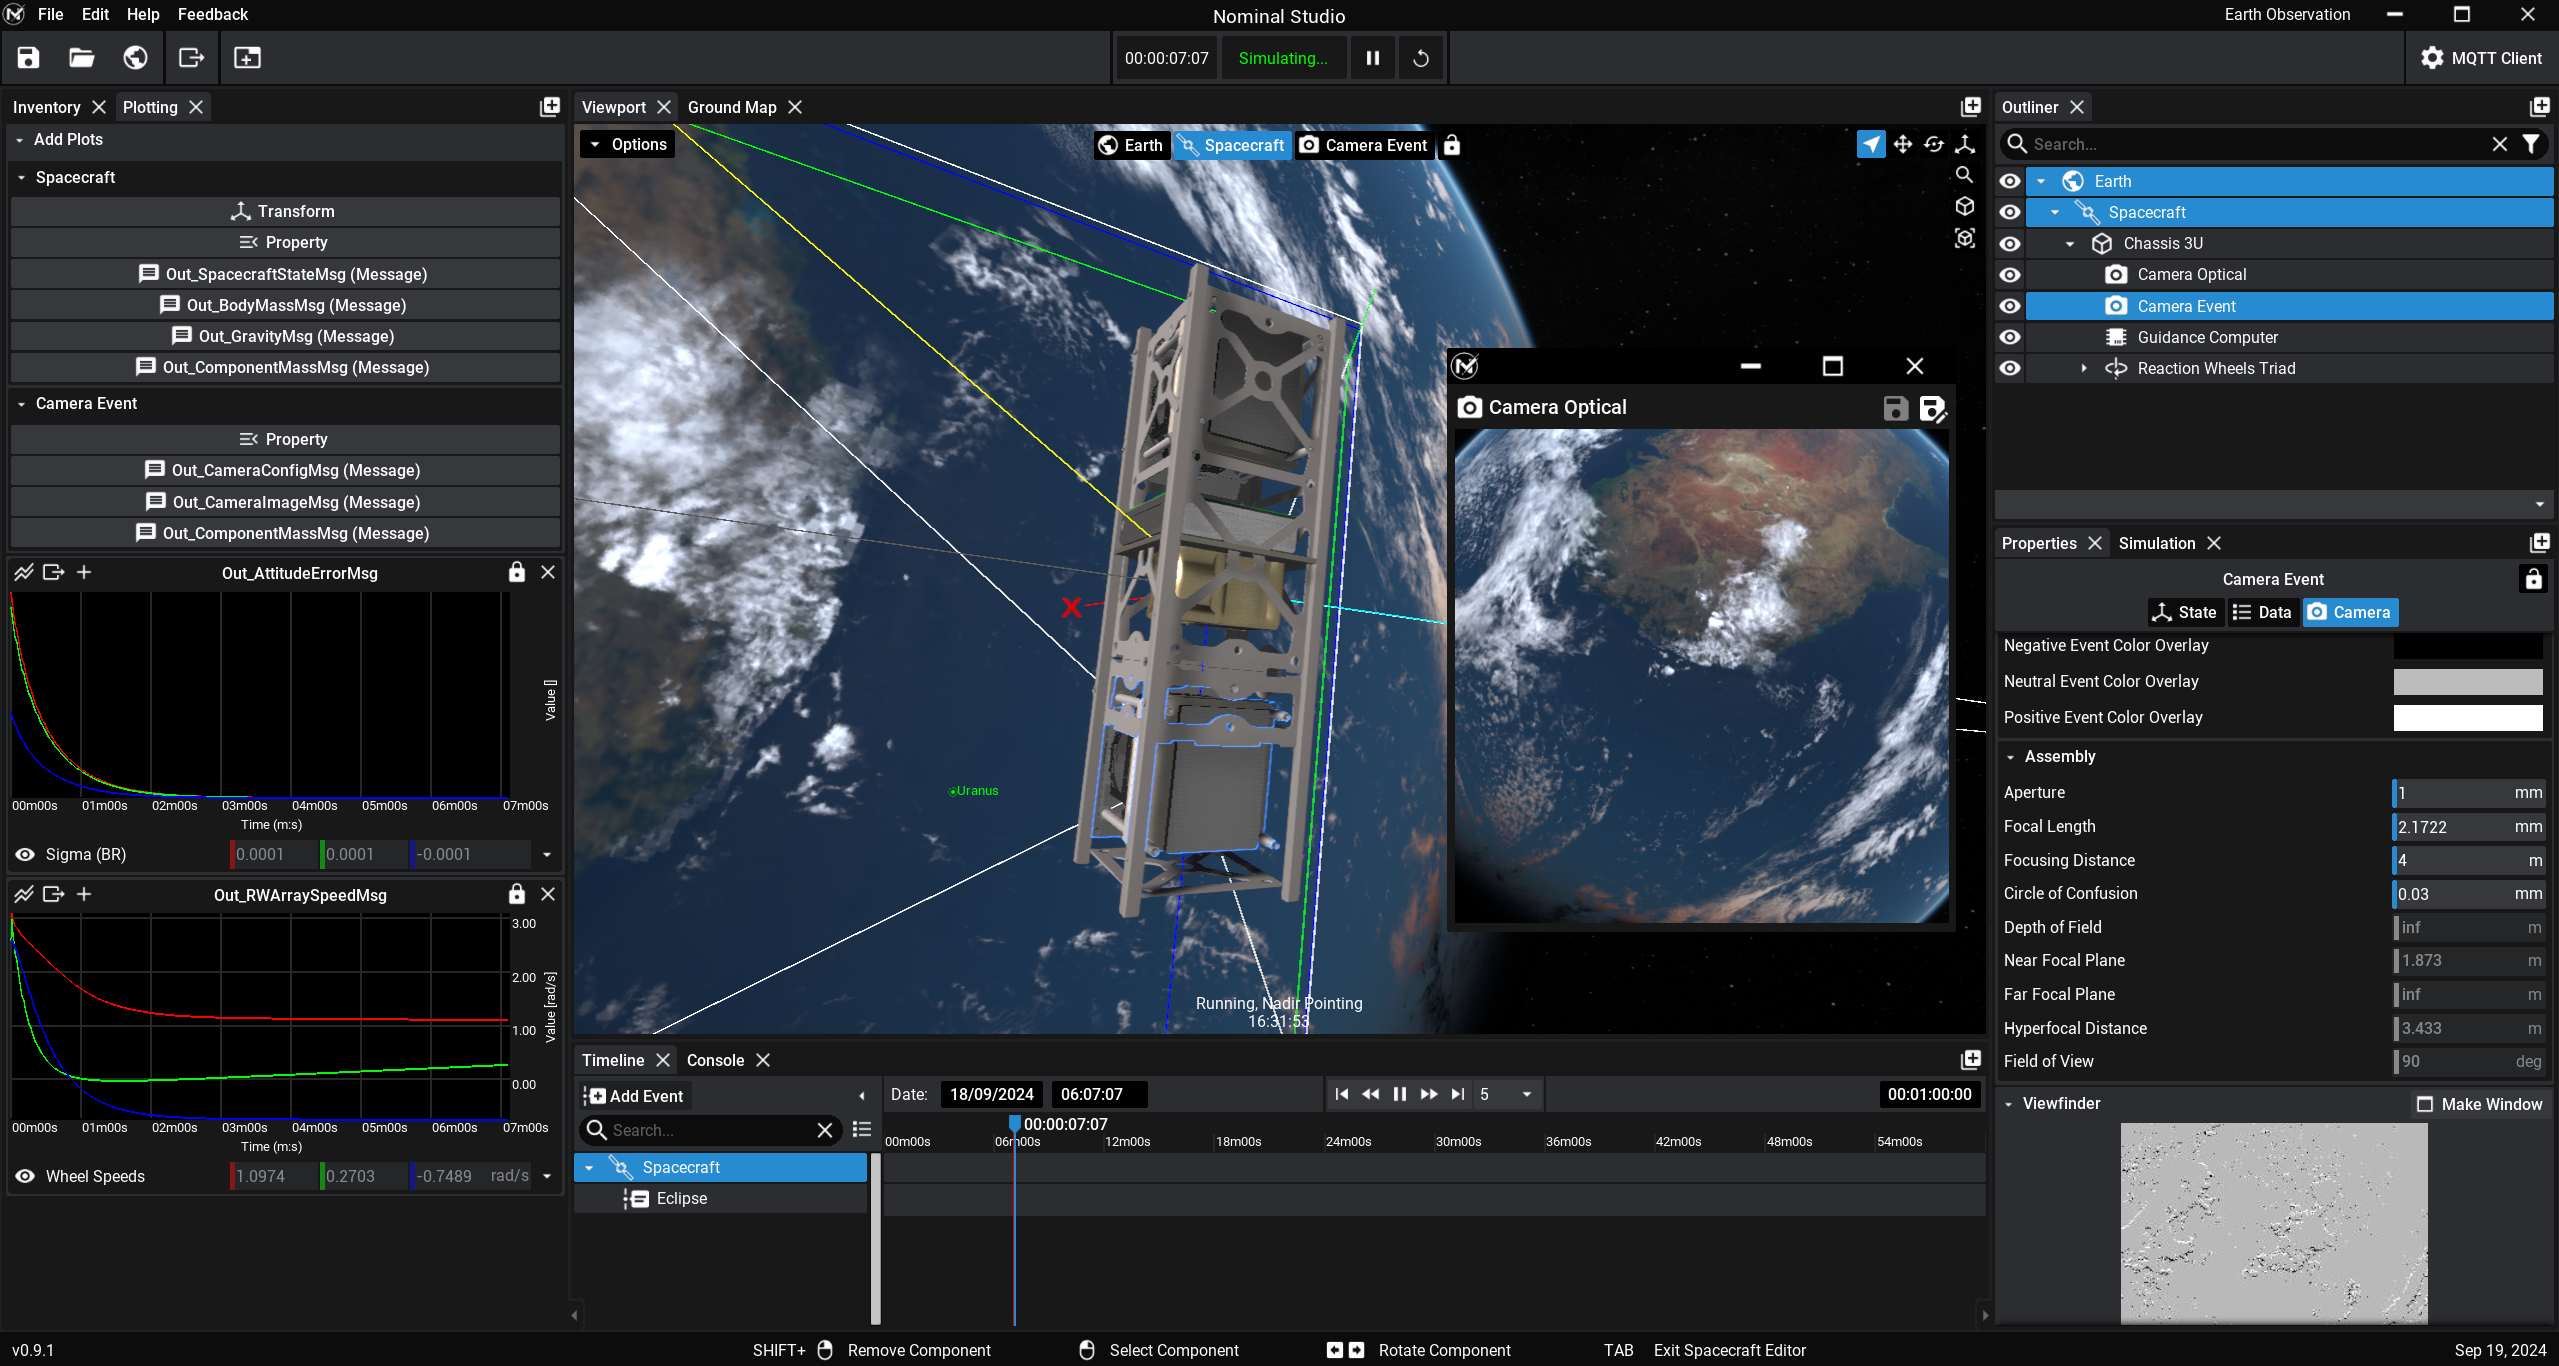Click the add-window icon in the top toolbar
The height and width of the screenshot is (1366, 2559).
(x=247, y=58)
